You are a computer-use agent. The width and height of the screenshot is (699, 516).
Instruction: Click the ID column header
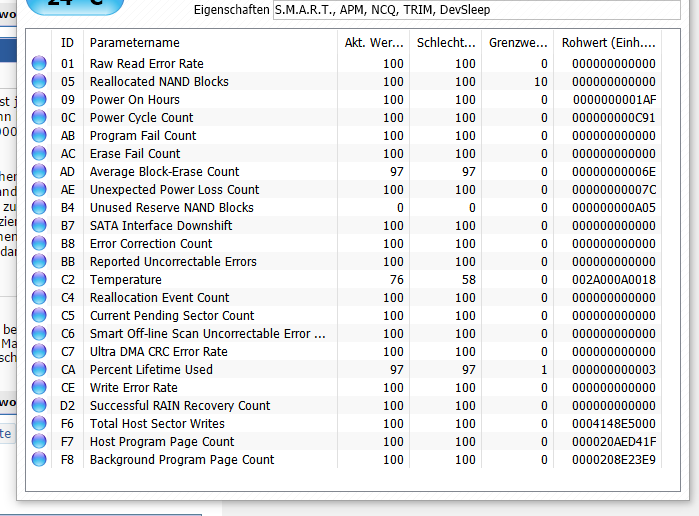[67, 43]
